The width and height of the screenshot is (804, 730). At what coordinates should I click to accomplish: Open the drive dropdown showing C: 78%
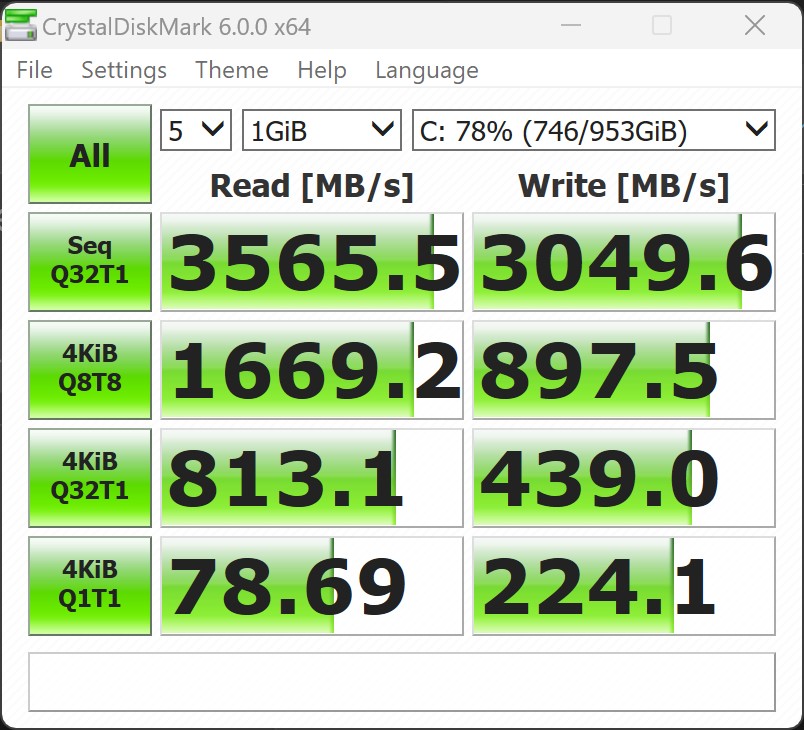[594, 130]
